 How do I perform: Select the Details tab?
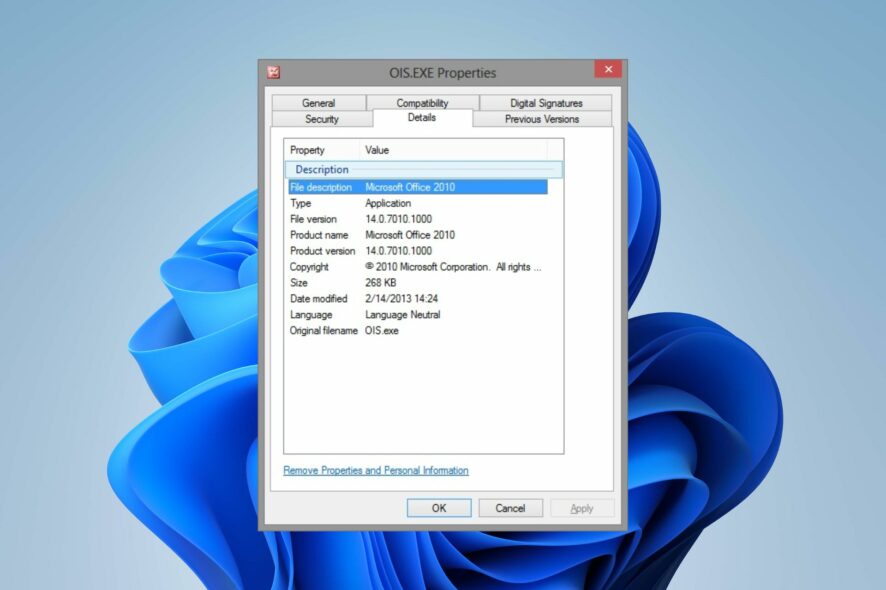[422, 118]
